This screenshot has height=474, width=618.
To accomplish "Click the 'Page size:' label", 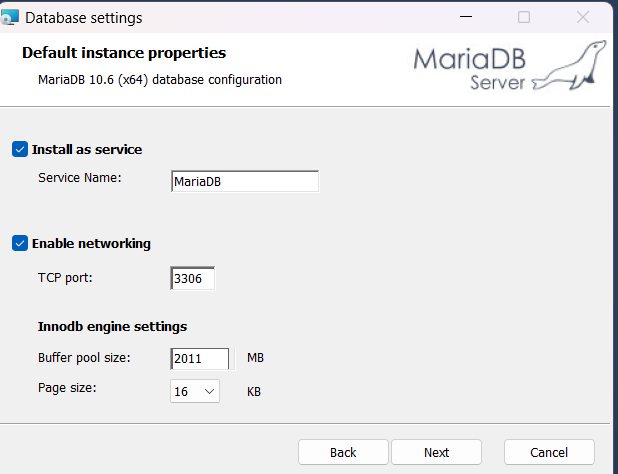I will tap(67, 388).
